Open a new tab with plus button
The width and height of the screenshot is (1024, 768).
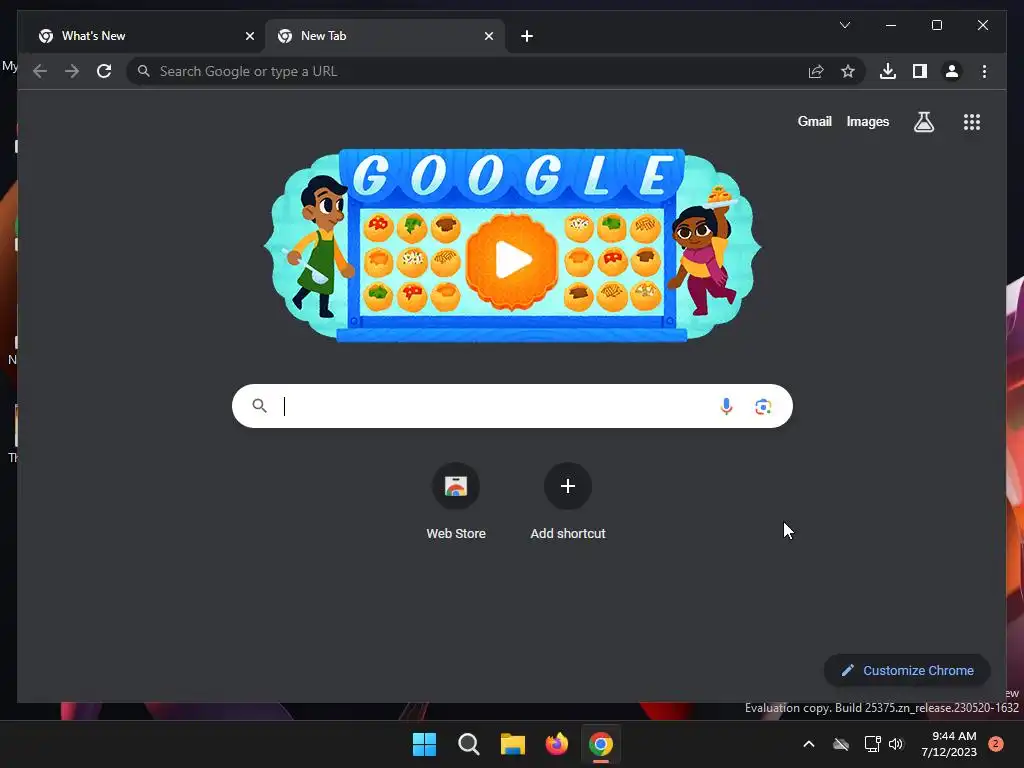(x=527, y=36)
